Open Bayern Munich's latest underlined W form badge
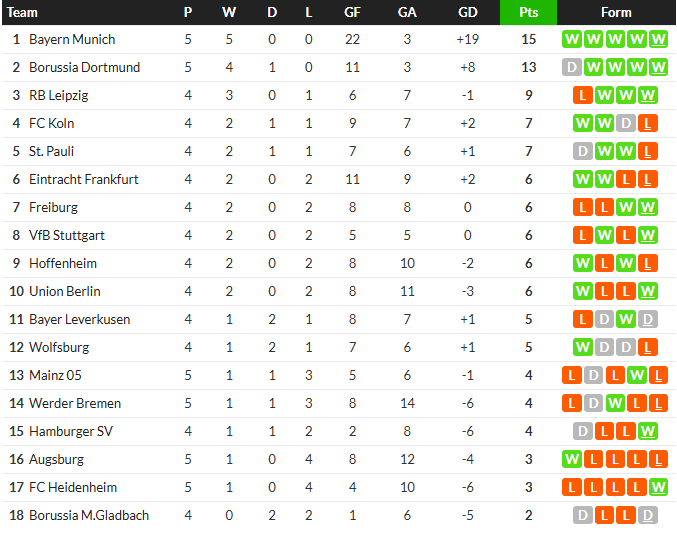This screenshot has height=536, width=677. [658, 39]
